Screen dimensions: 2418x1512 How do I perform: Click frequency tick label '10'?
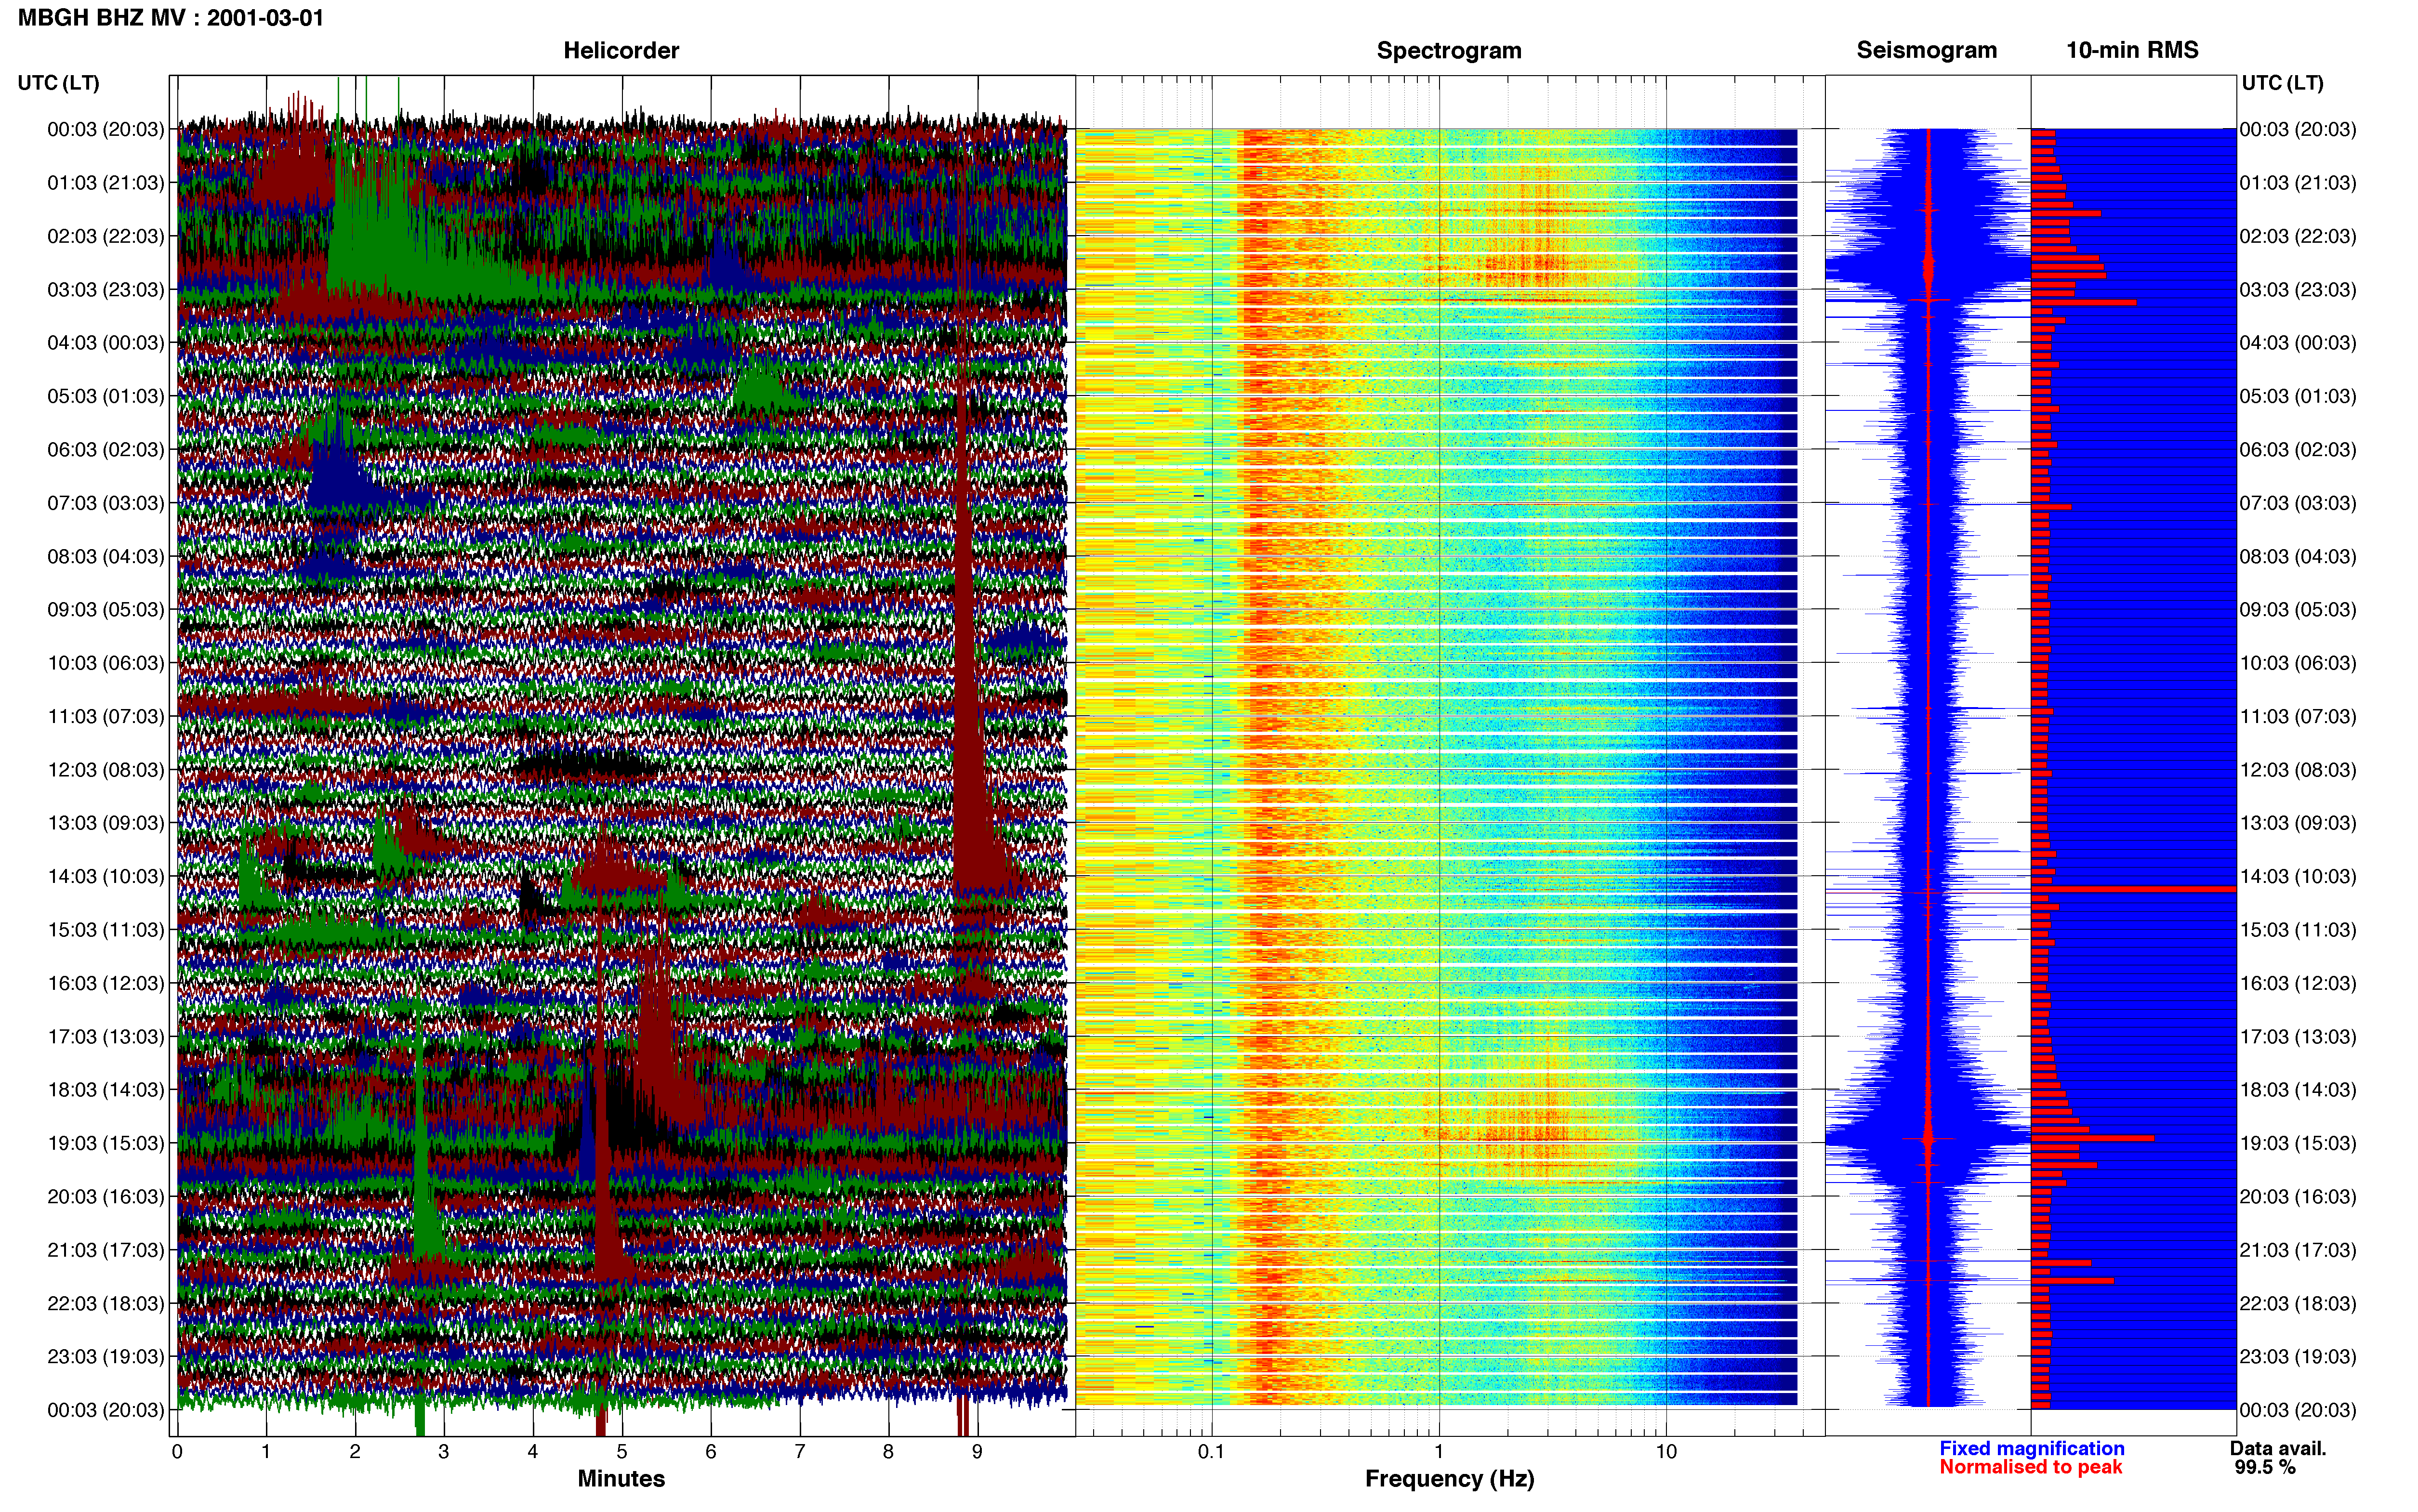point(1666,1451)
